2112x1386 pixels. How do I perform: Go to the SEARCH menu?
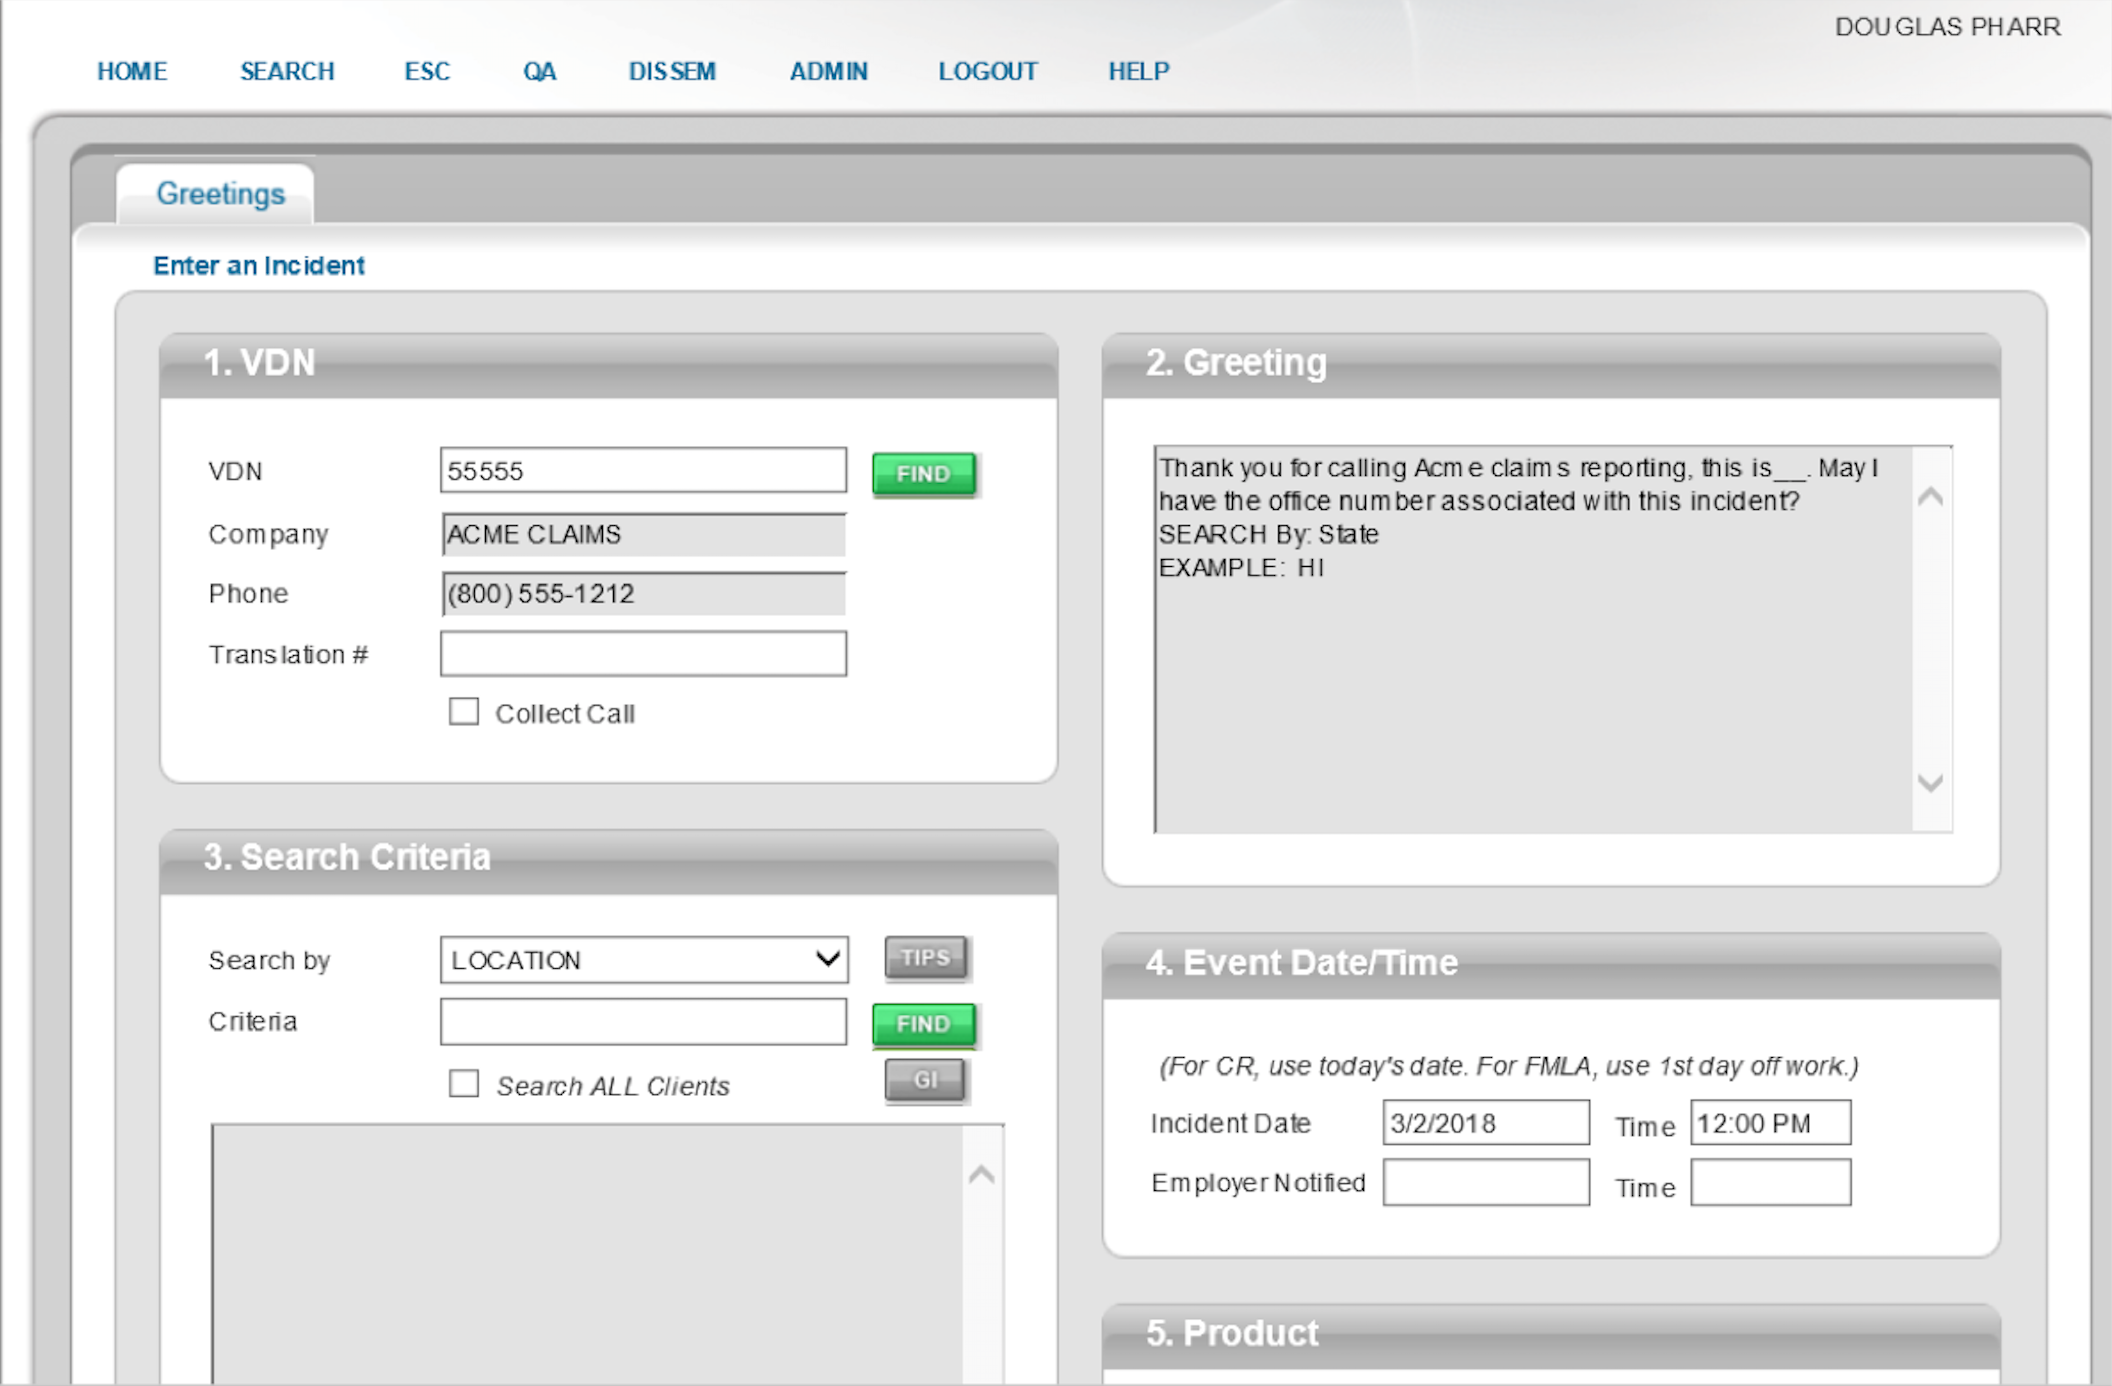pyautogui.click(x=287, y=71)
